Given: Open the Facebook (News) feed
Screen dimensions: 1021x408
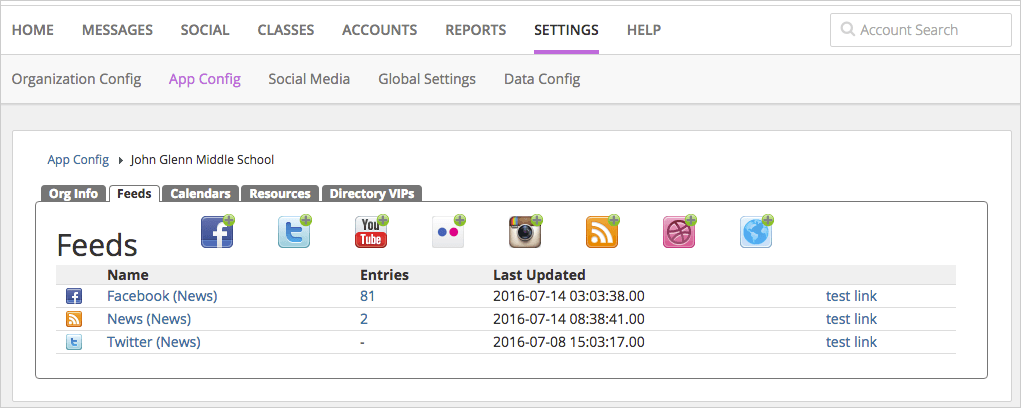Looking at the screenshot, I should coord(162,296).
